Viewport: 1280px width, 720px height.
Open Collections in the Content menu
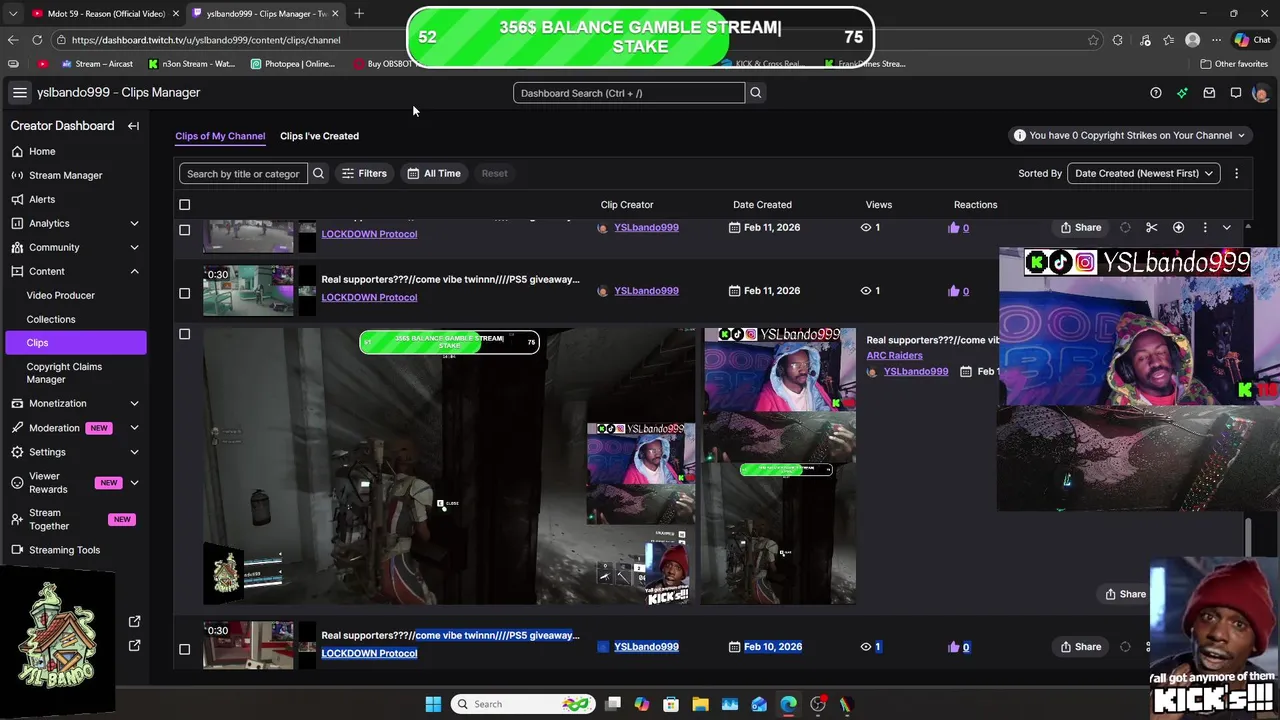(51, 319)
